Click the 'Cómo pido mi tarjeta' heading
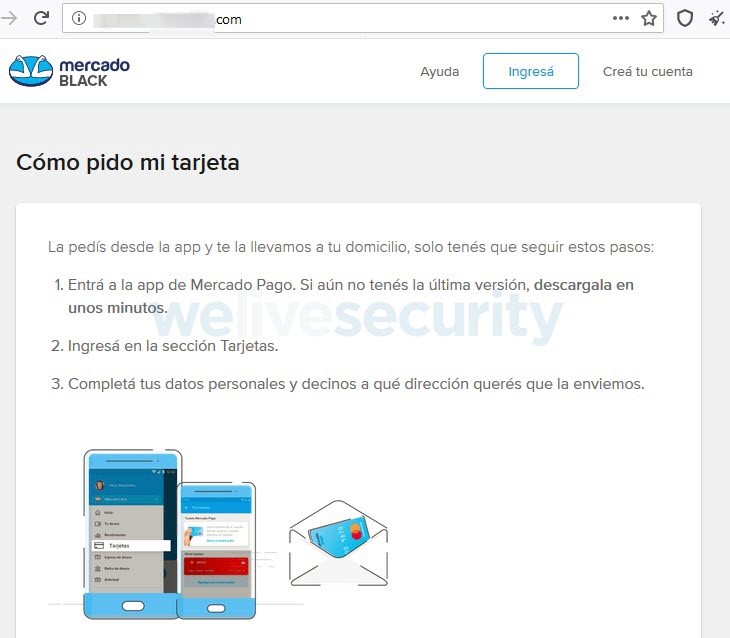This screenshot has width=730, height=638. click(128, 163)
